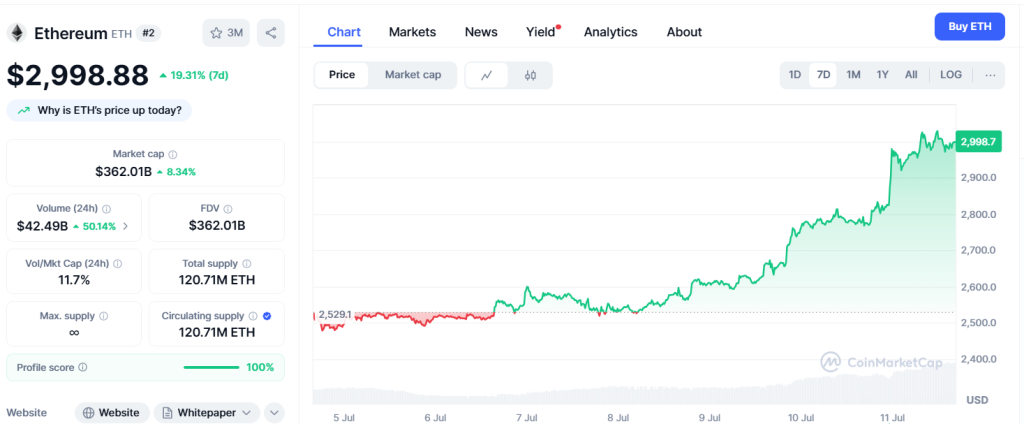Open the Yield tab
Image resolution: width=1024 pixels, height=424 pixels.
pyautogui.click(x=541, y=32)
